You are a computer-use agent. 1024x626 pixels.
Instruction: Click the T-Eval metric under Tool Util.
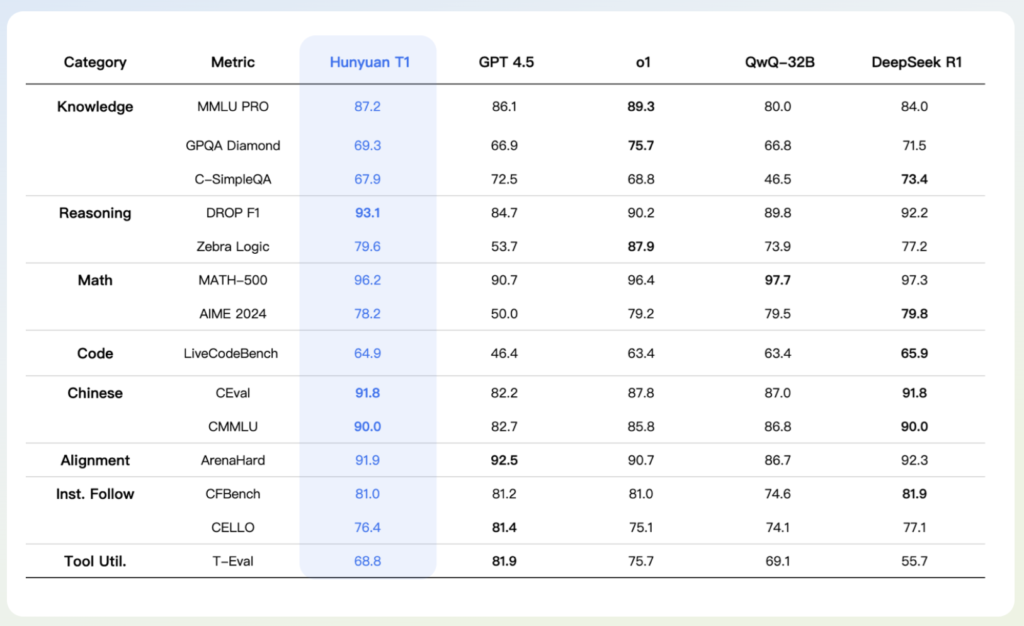click(232, 561)
